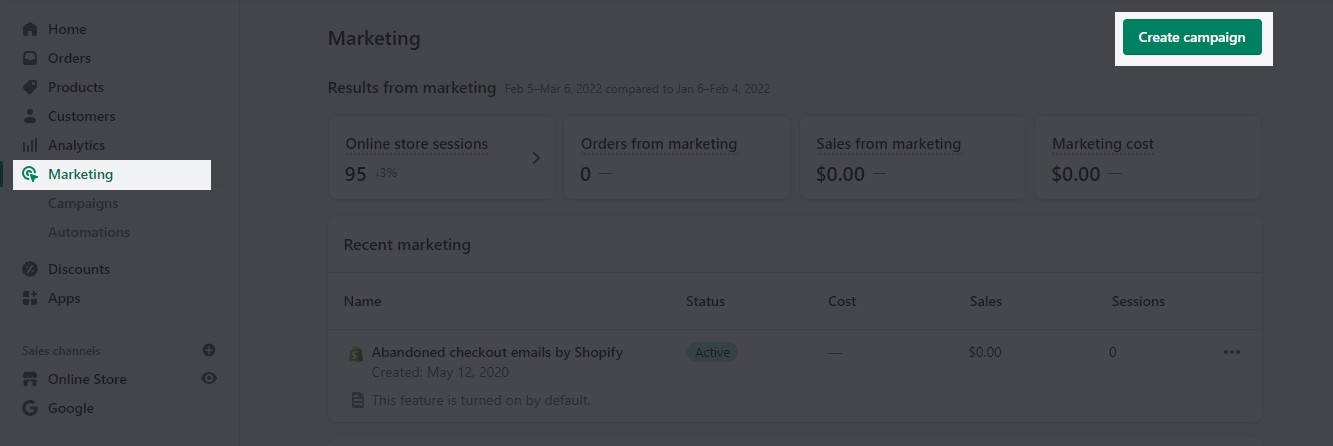Image resolution: width=1333 pixels, height=446 pixels.
Task: Add a sales channel with plus icon
Action: tap(209, 350)
